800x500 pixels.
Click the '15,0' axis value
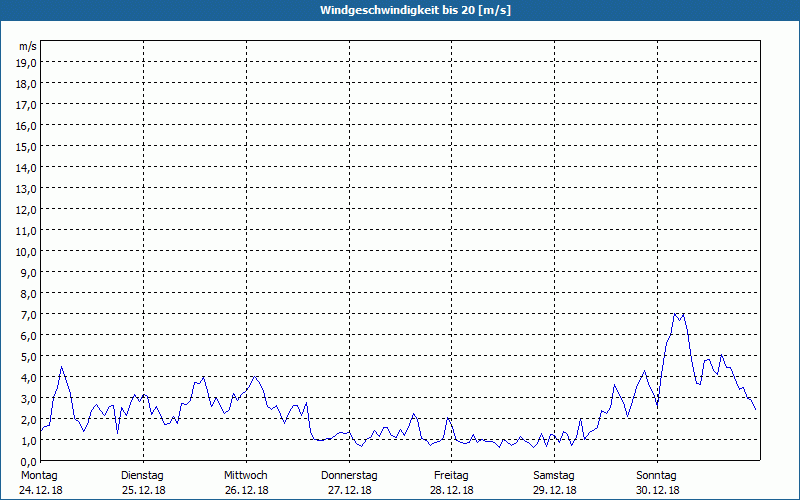[x=27, y=147]
